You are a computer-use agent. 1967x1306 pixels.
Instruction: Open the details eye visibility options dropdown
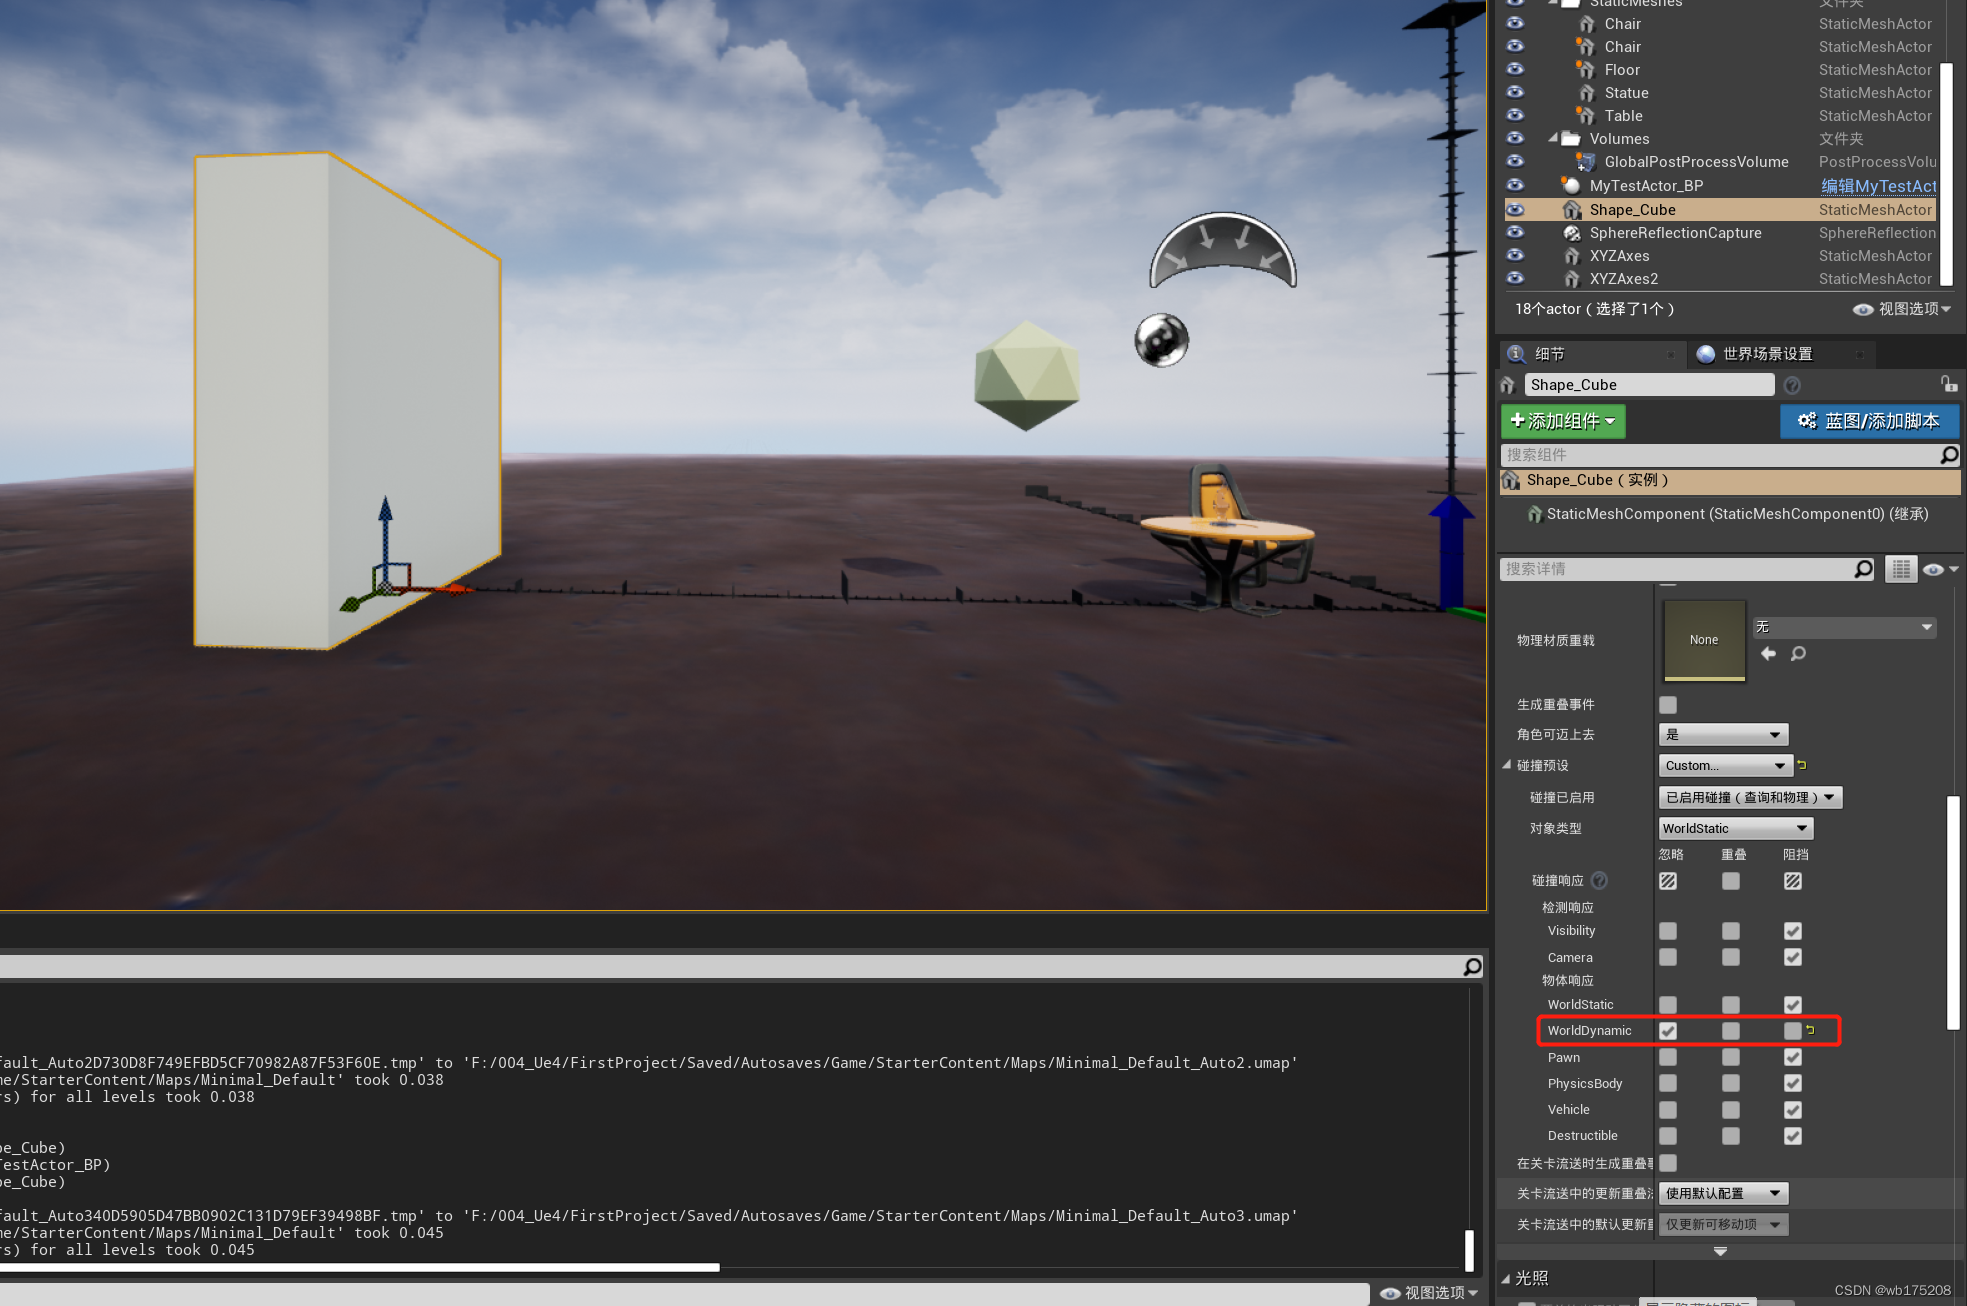point(1940,569)
